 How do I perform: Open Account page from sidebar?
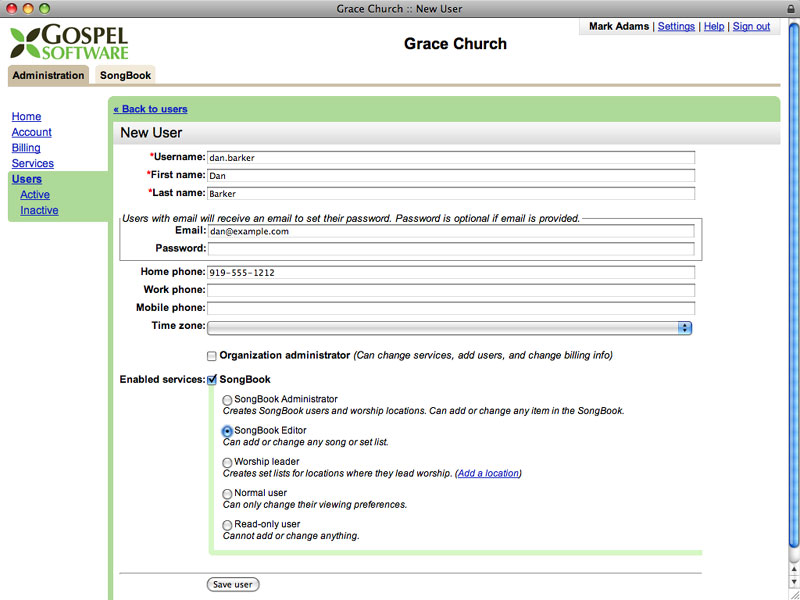click(x=32, y=132)
